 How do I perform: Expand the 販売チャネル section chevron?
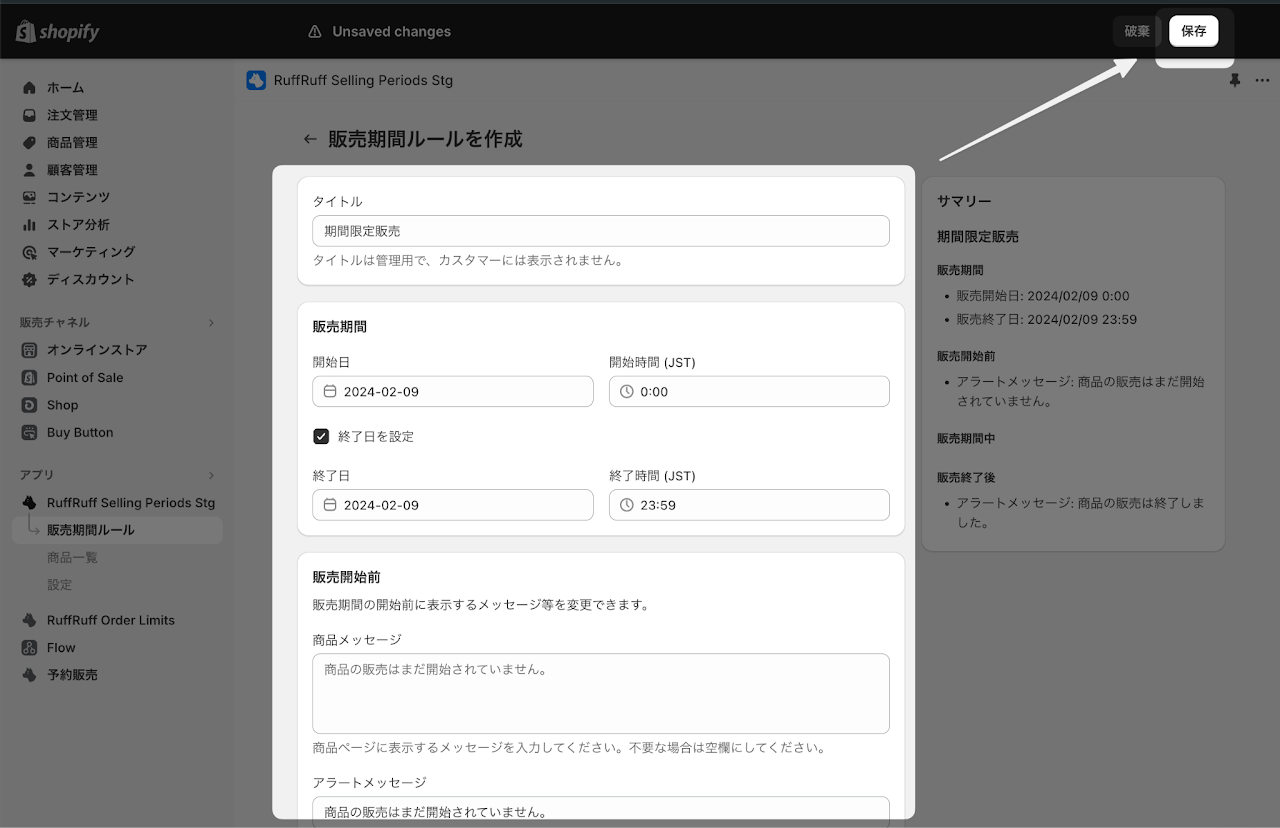211,323
